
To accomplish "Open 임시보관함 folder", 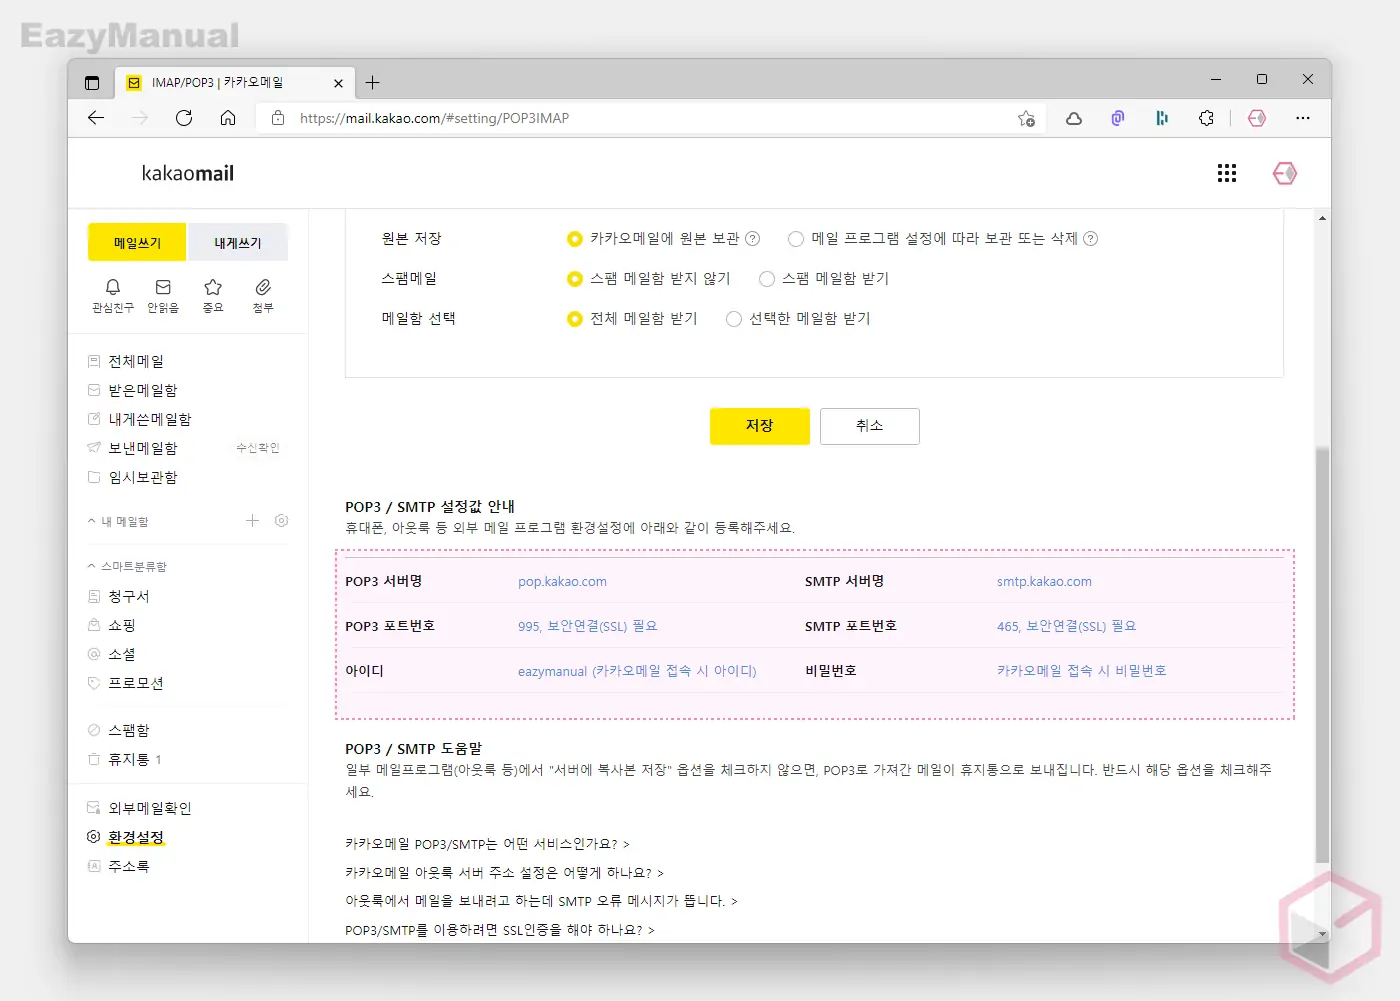I will click(x=143, y=477).
